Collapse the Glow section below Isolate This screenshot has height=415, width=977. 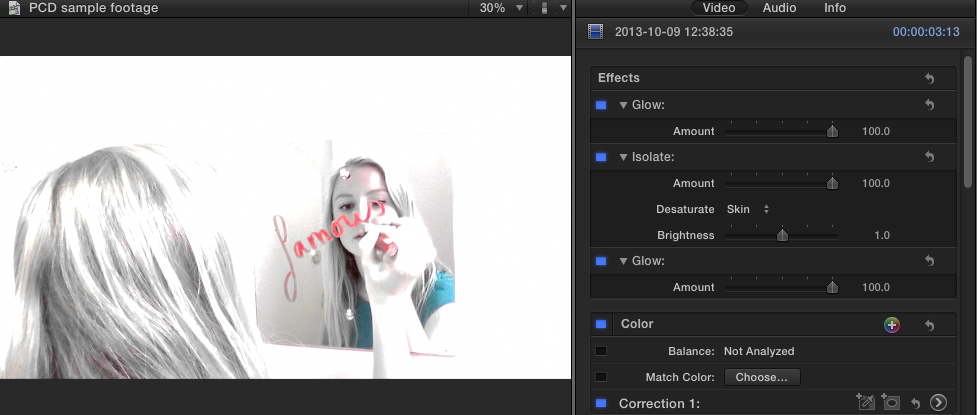point(623,261)
